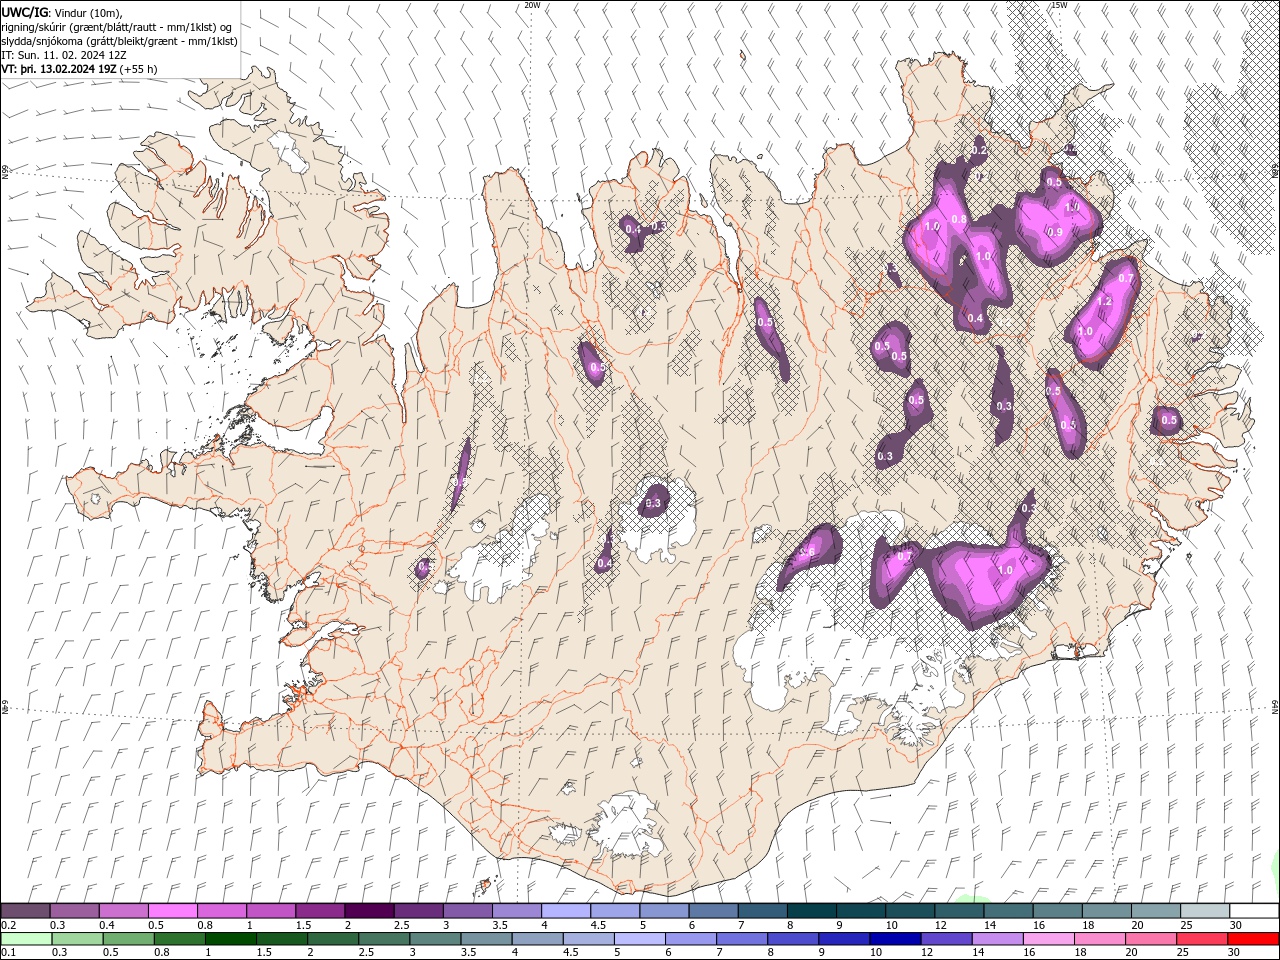
Task: Click the 'IT: Sun. 11. 02. 2024 12Z' line
Action: pyautogui.click(x=66, y=55)
